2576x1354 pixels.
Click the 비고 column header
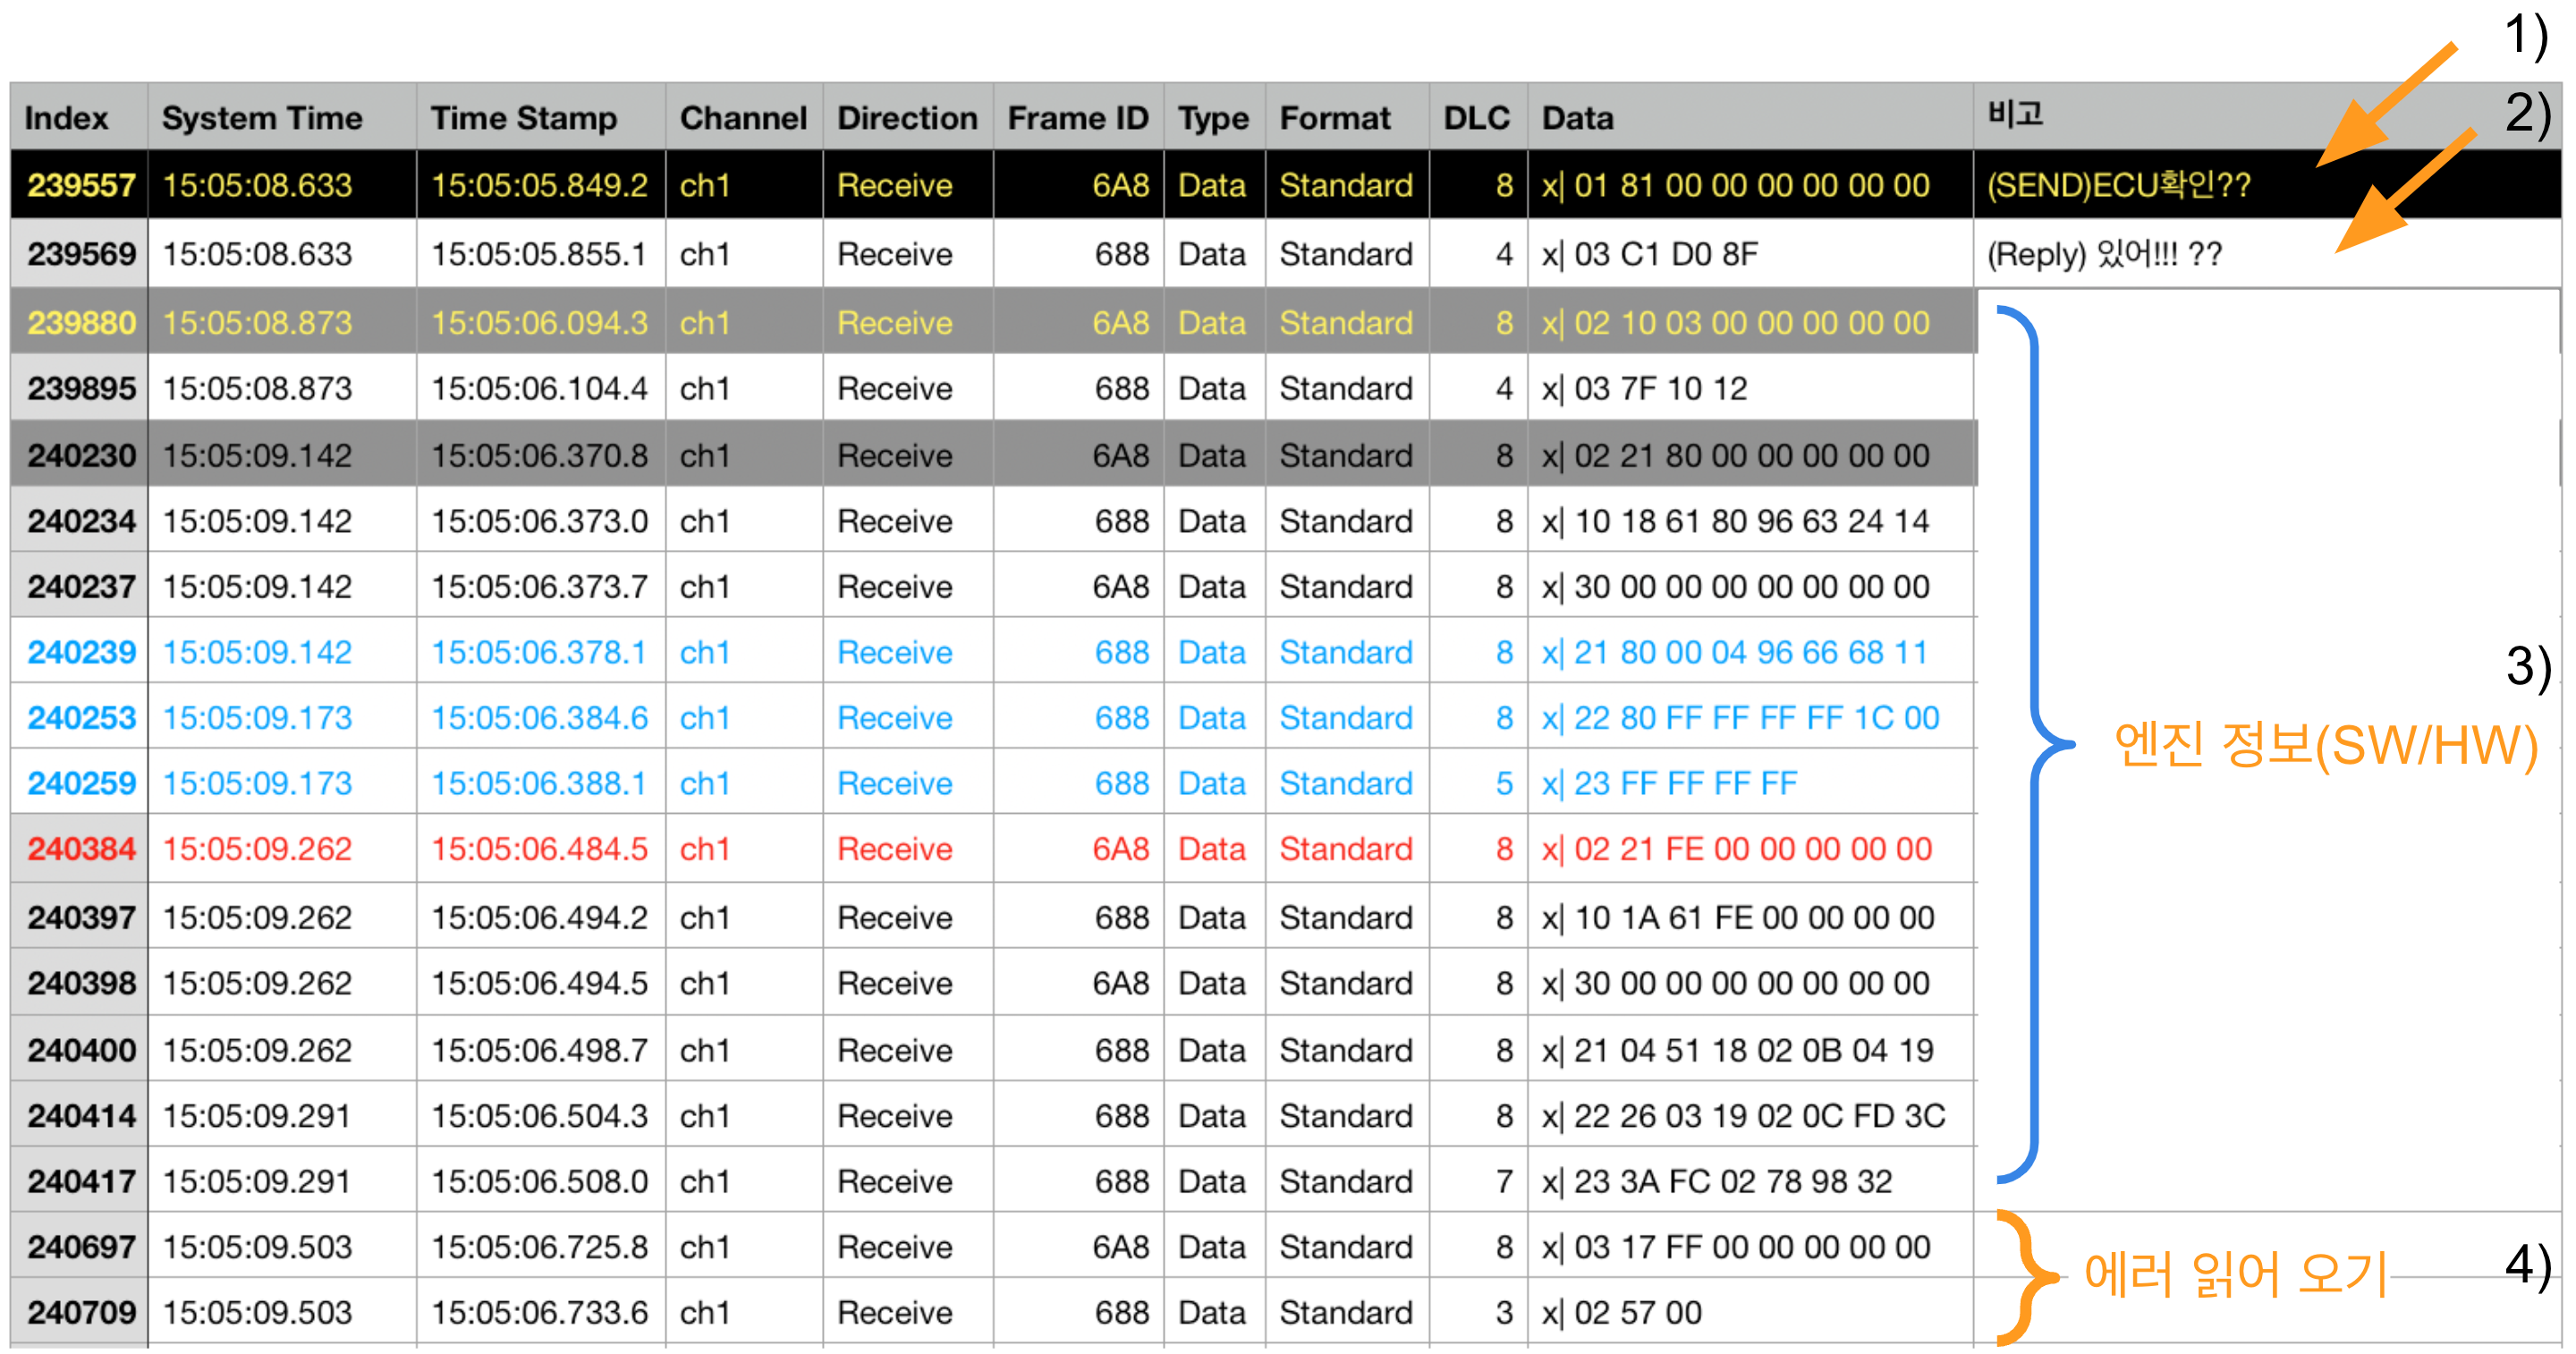(2016, 115)
